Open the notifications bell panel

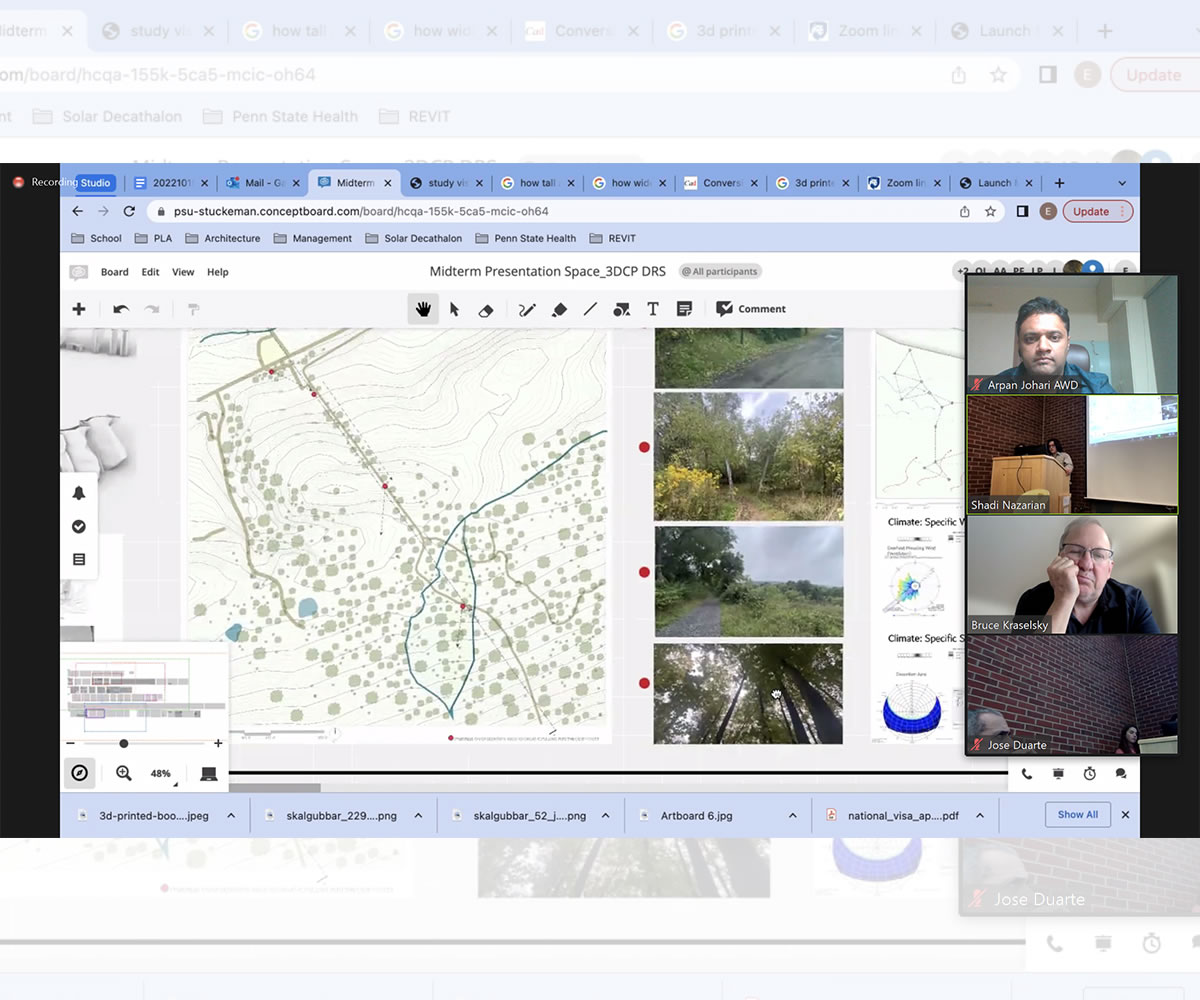pyautogui.click(x=79, y=493)
